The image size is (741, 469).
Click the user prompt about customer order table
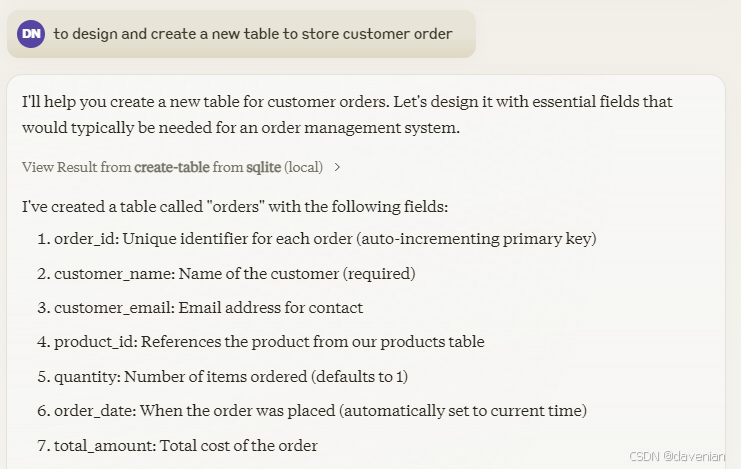point(253,34)
